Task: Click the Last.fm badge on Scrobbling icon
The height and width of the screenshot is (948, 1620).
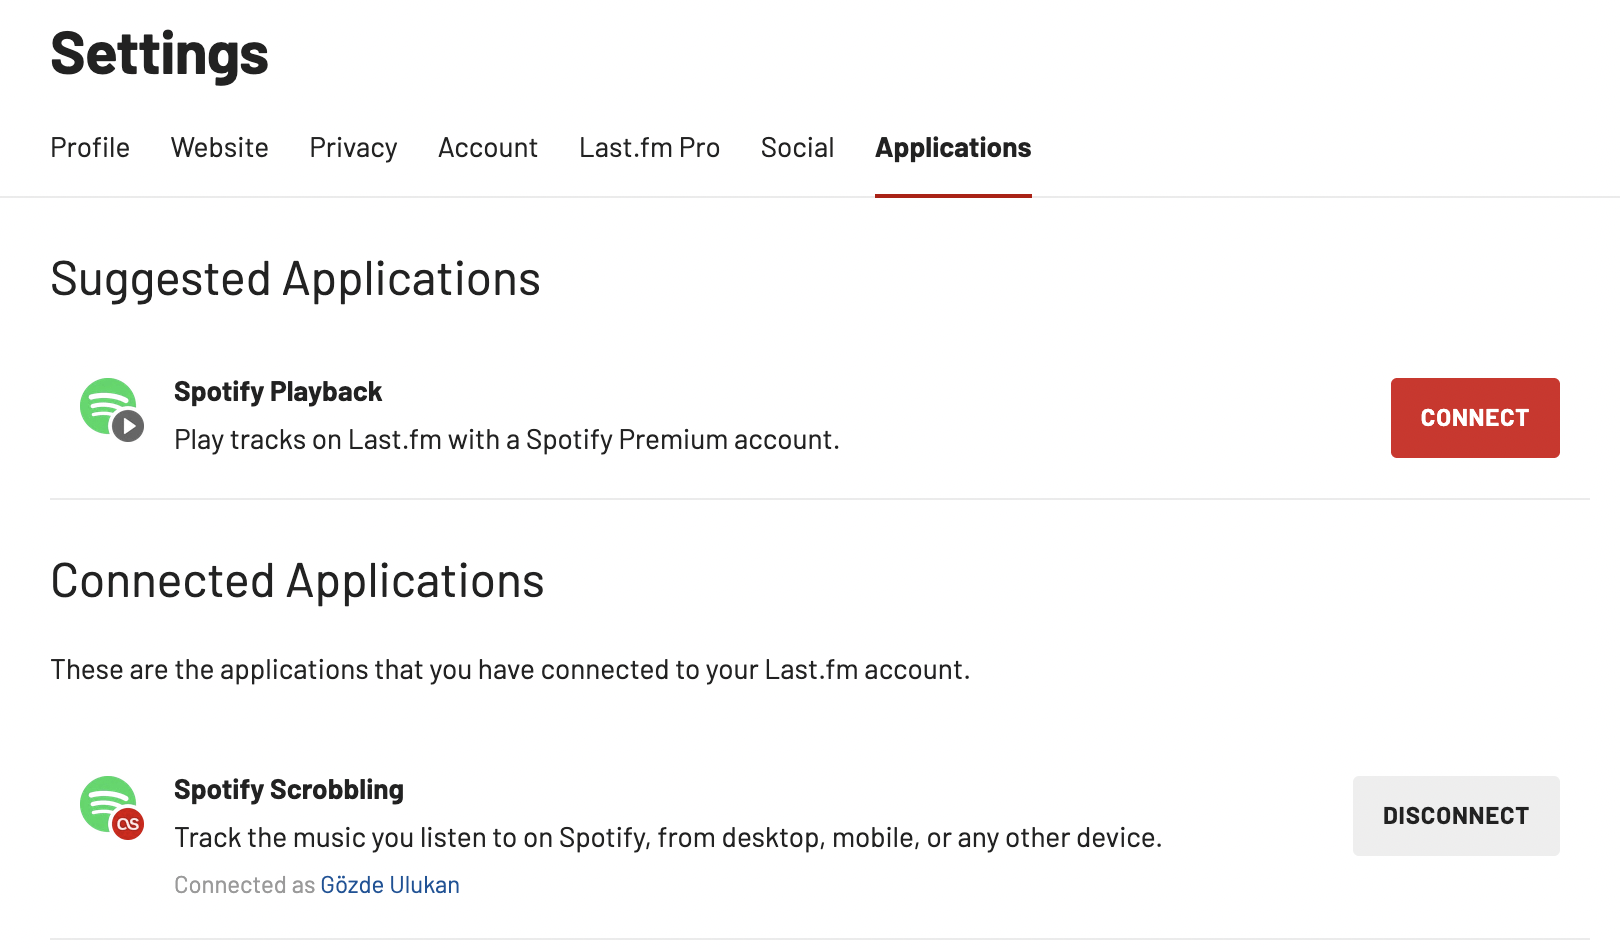Action: 128,824
